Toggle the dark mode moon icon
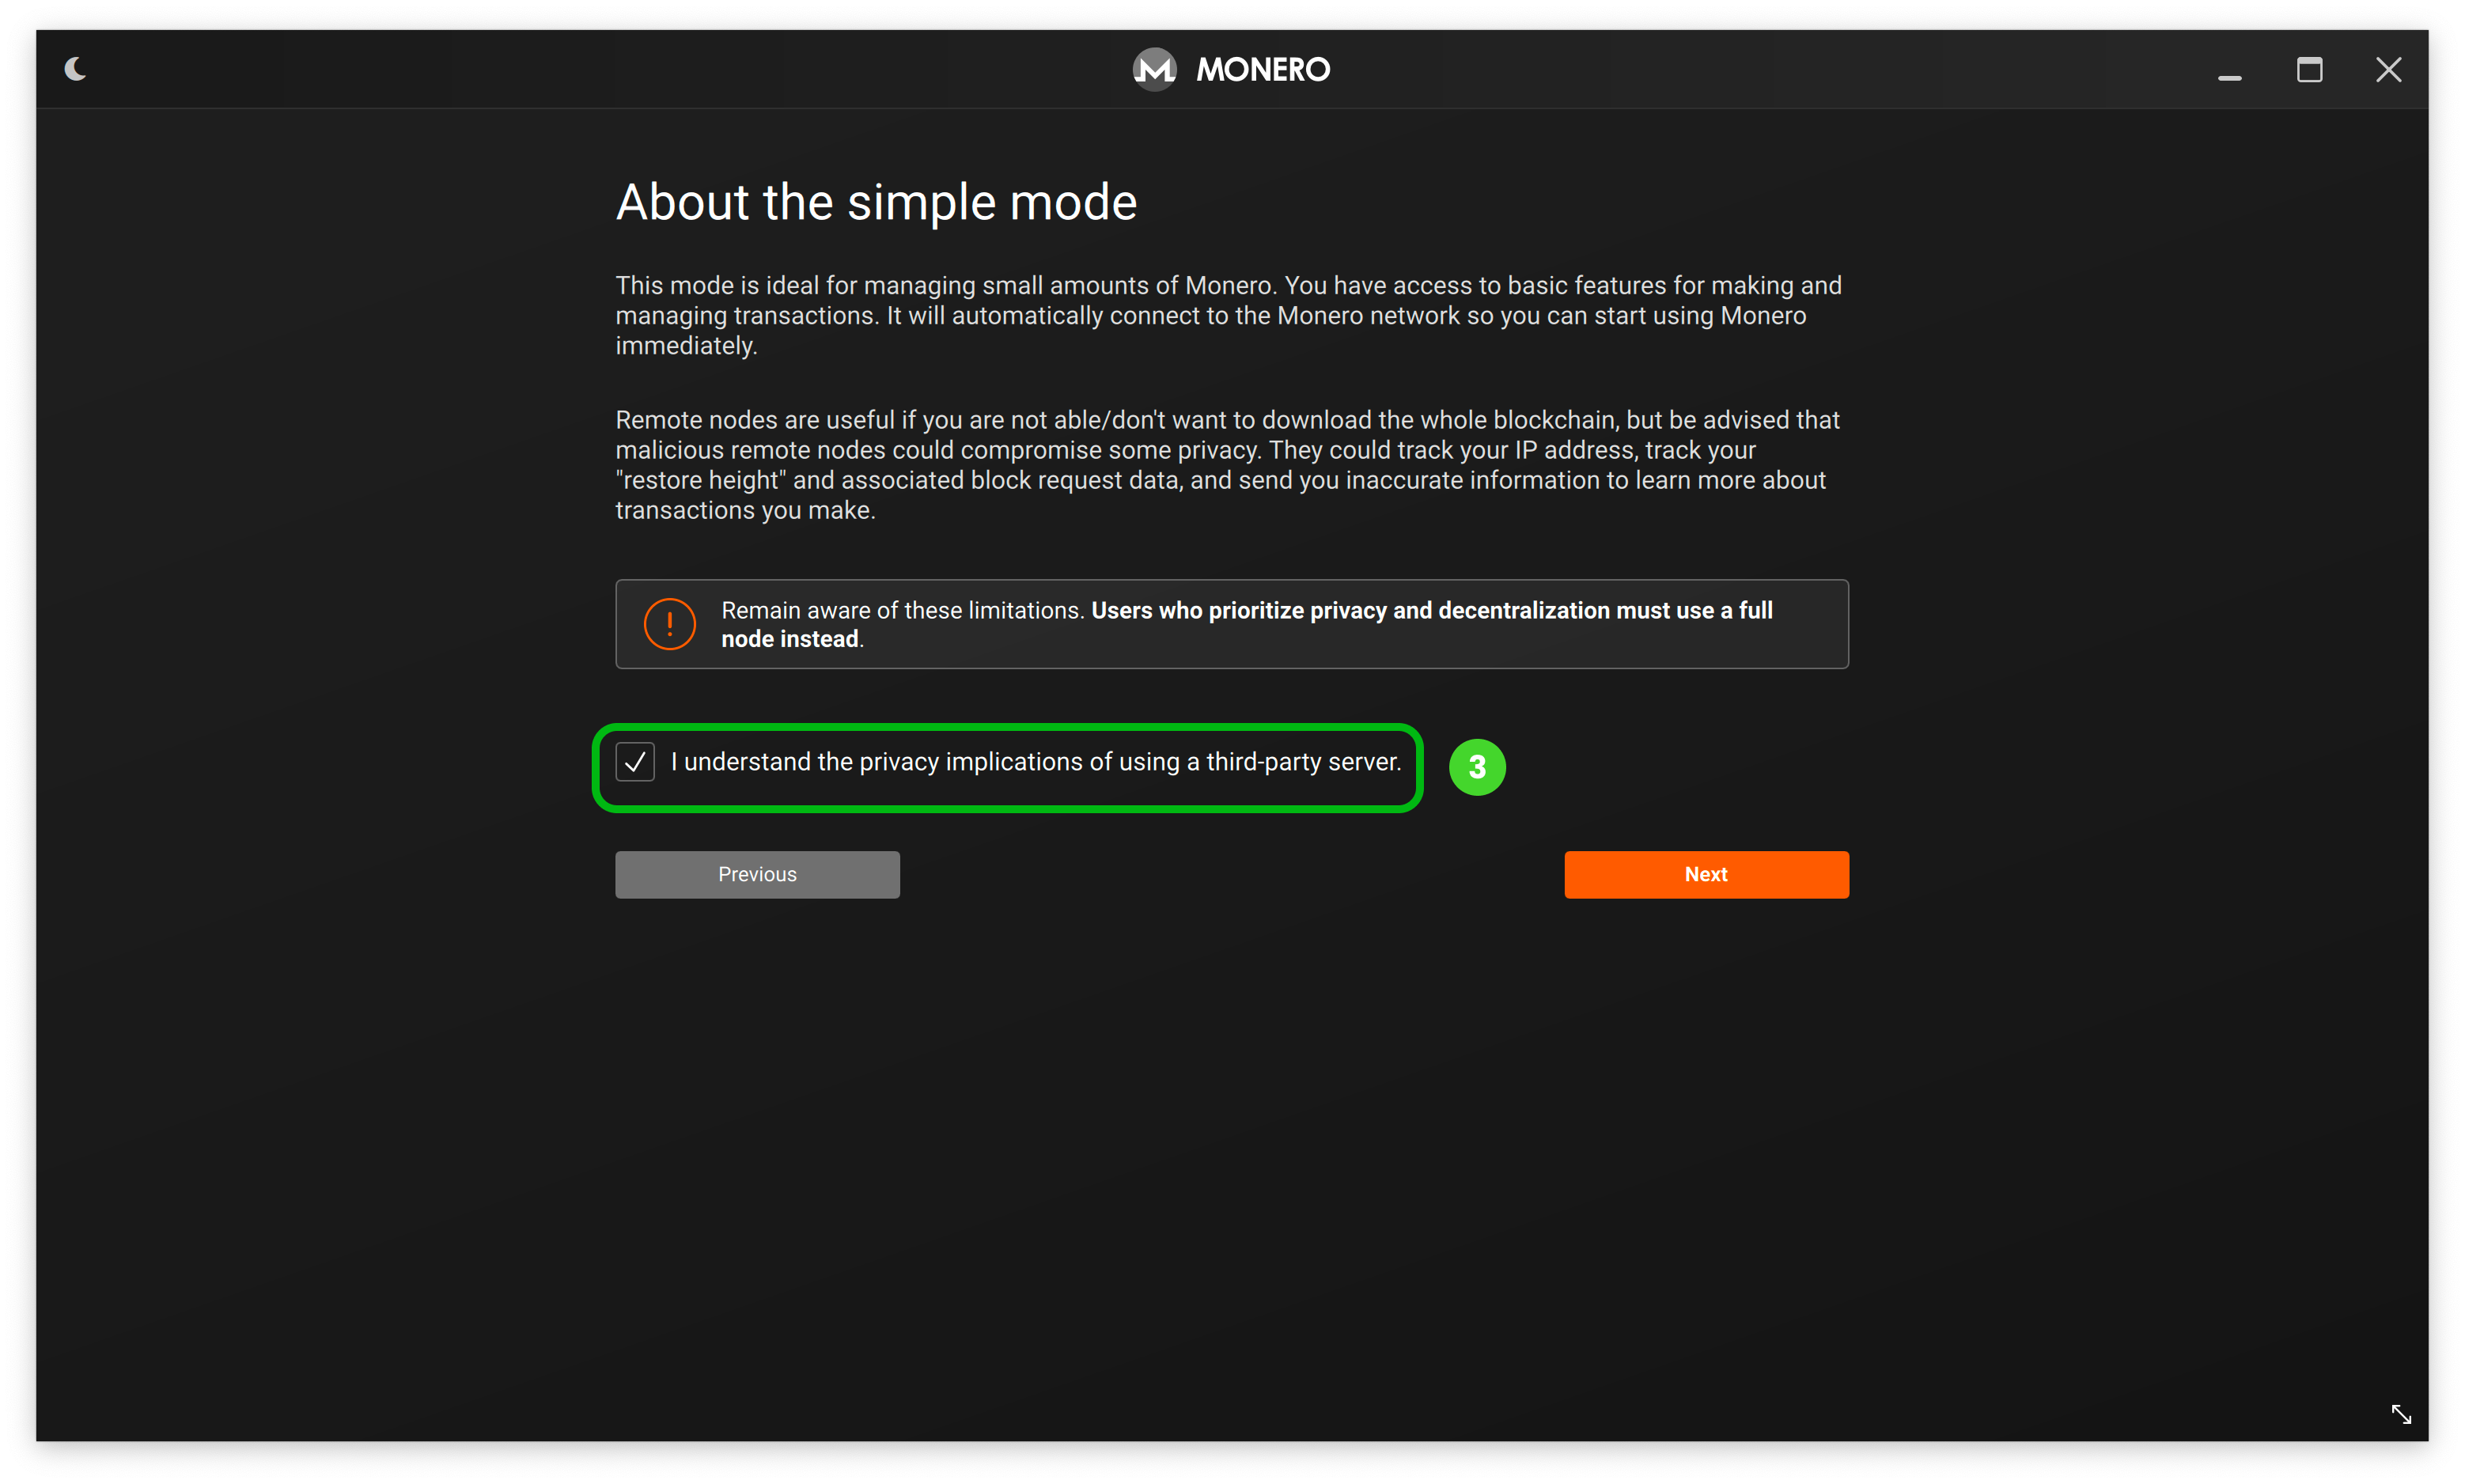 [x=76, y=69]
